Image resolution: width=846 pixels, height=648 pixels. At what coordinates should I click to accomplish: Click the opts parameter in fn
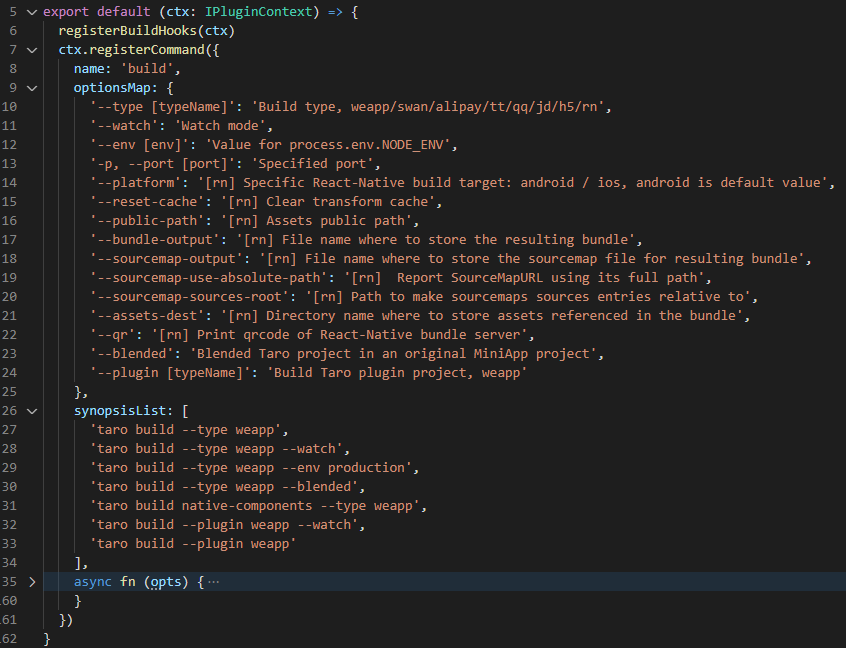click(166, 582)
